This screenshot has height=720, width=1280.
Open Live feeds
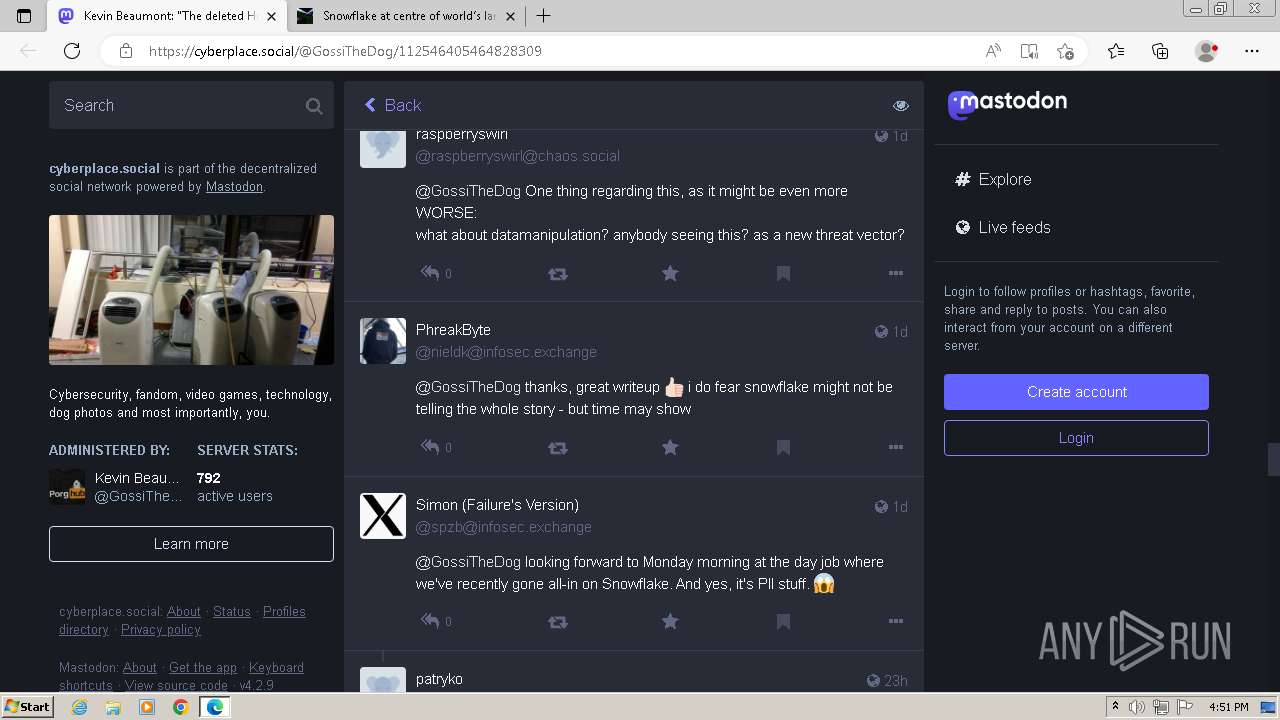click(x=1003, y=227)
